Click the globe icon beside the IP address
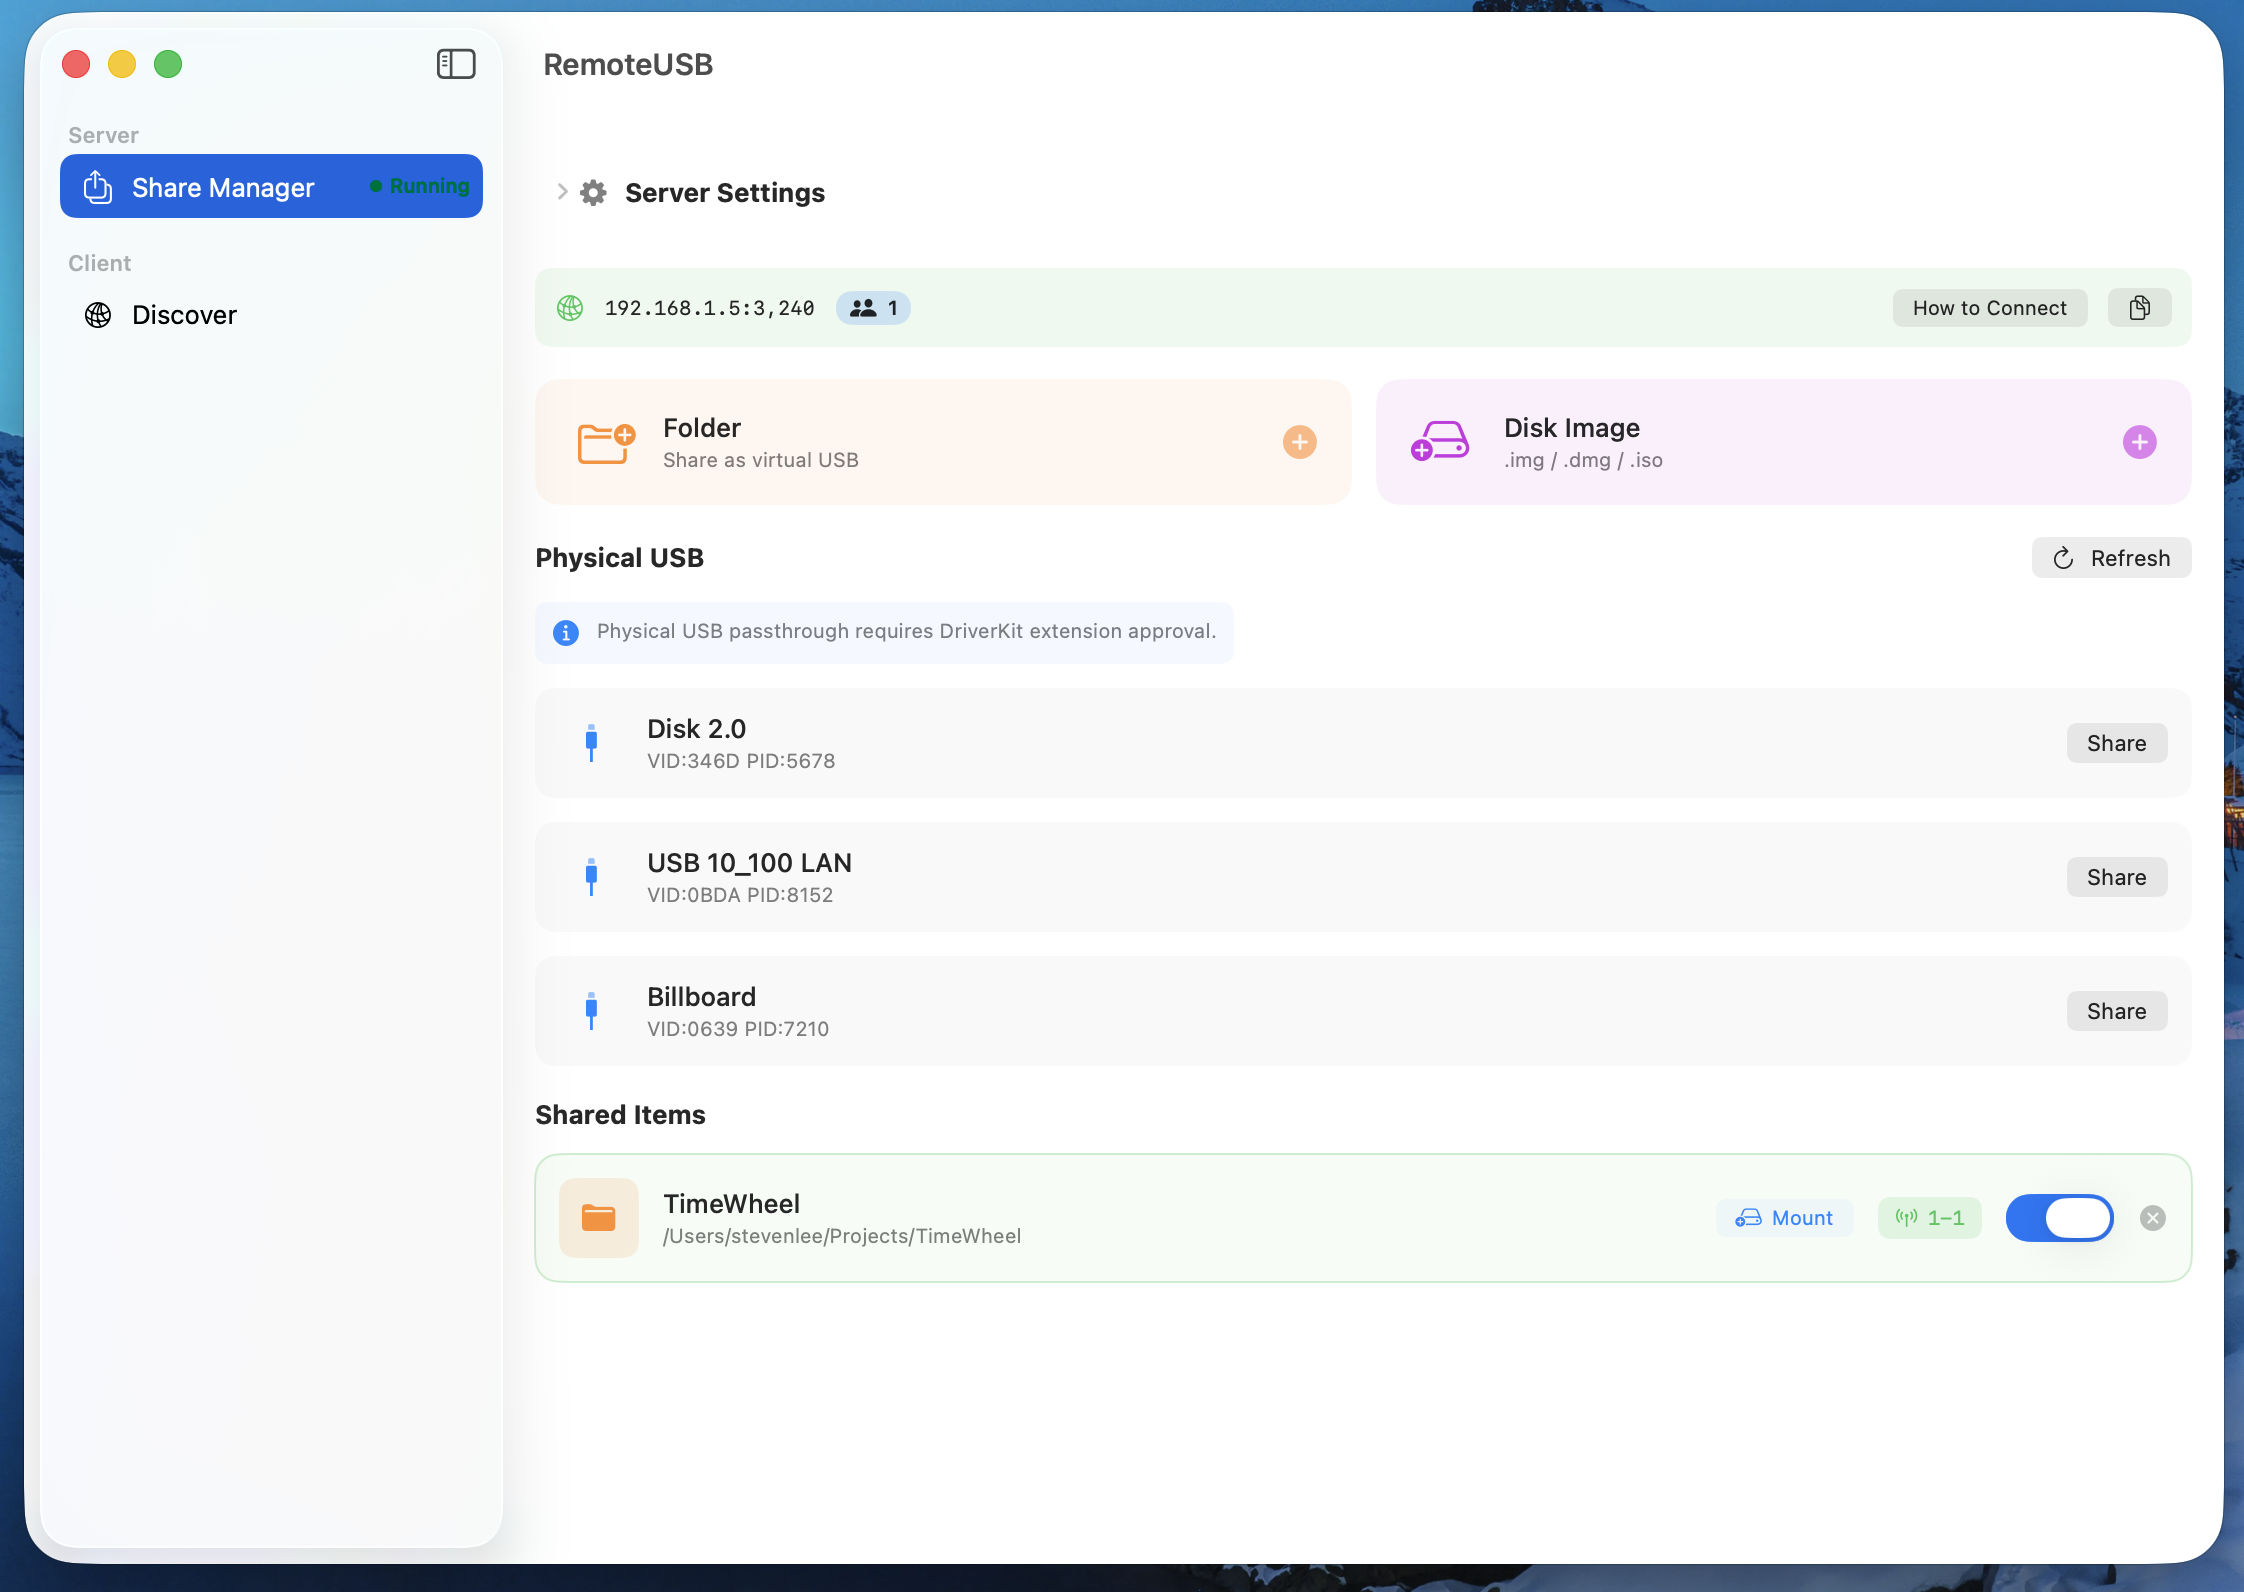This screenshot has height=1592, width=2244. point(570,308)
